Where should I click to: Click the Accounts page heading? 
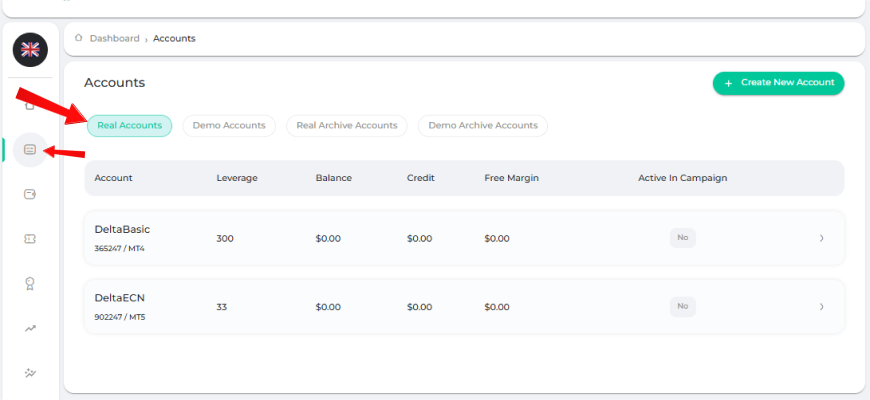(114, 83)
